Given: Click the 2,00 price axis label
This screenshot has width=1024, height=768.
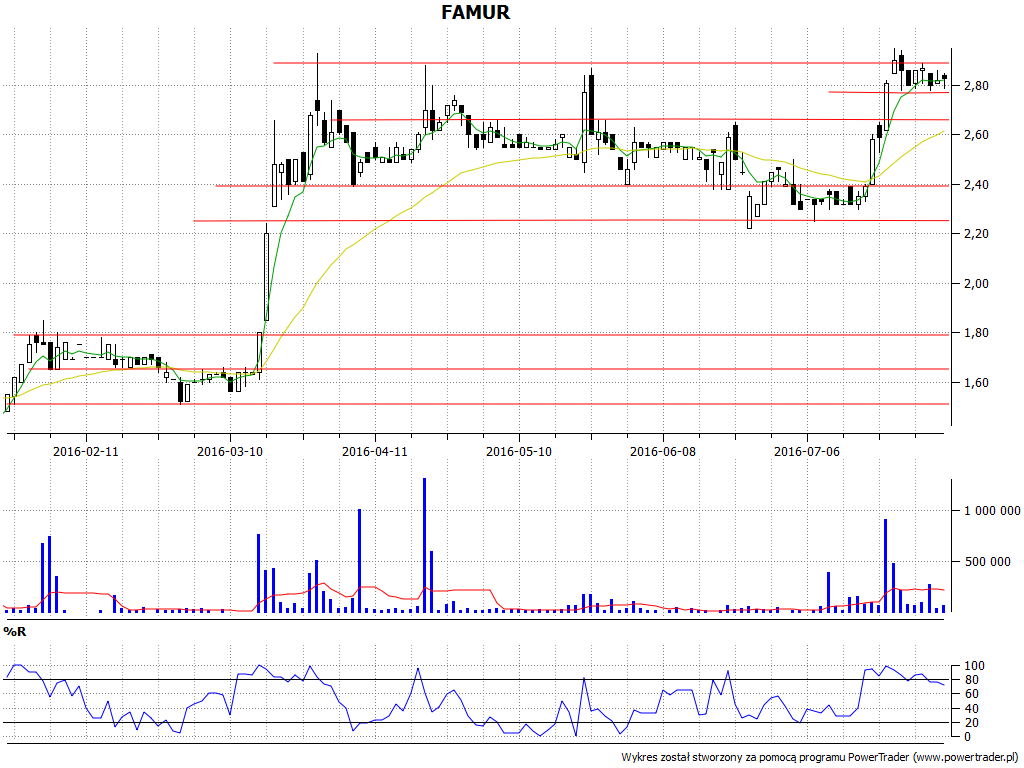Looking at the screenshot, I should click(976, 283).
